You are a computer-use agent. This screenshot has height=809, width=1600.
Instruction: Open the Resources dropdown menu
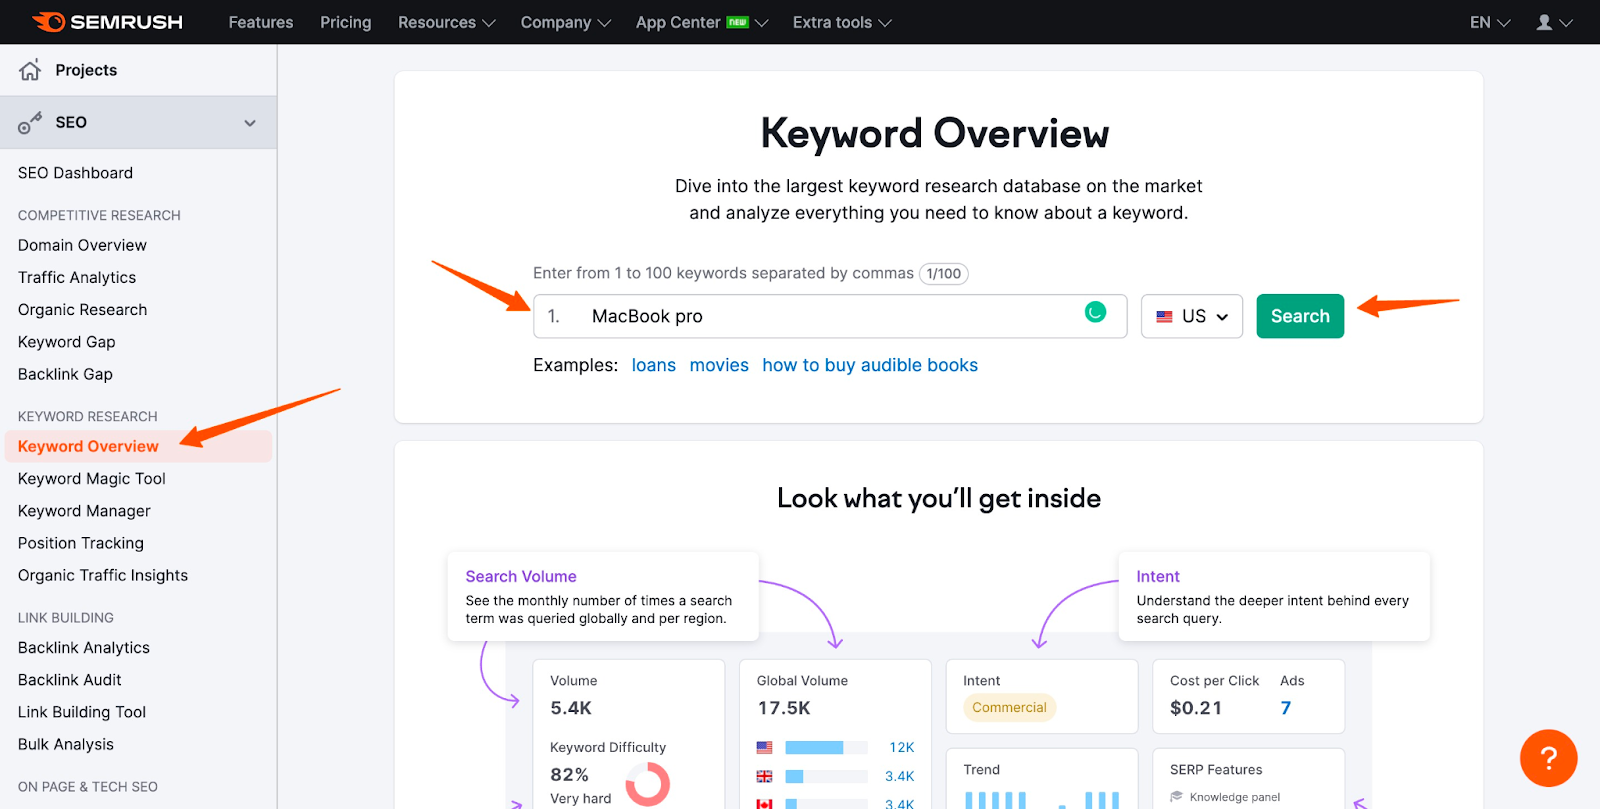446,22
